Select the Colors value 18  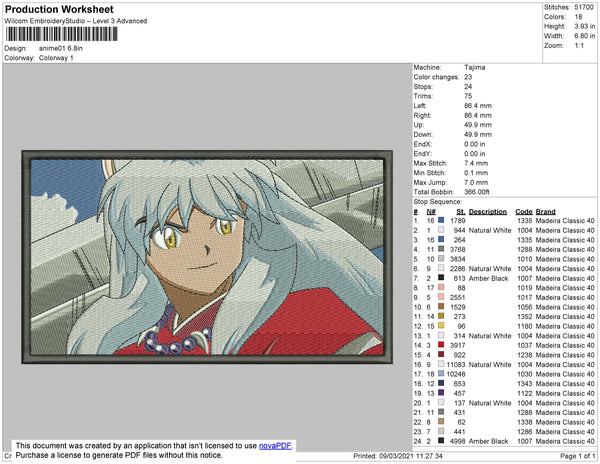(x=578, y=17)
